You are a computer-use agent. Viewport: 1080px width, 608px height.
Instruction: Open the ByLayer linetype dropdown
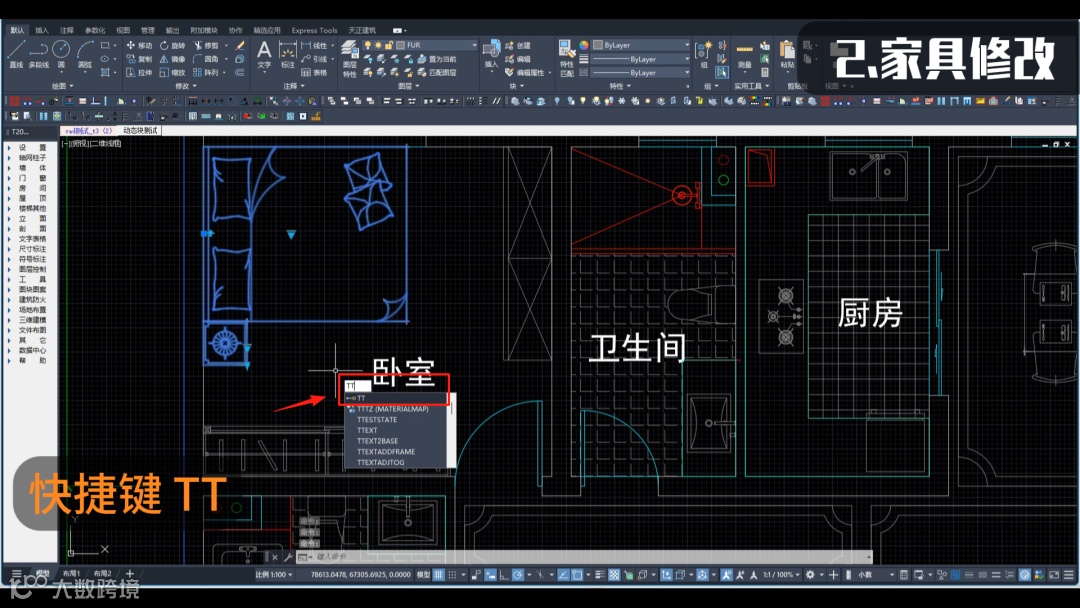pos(687,72)
